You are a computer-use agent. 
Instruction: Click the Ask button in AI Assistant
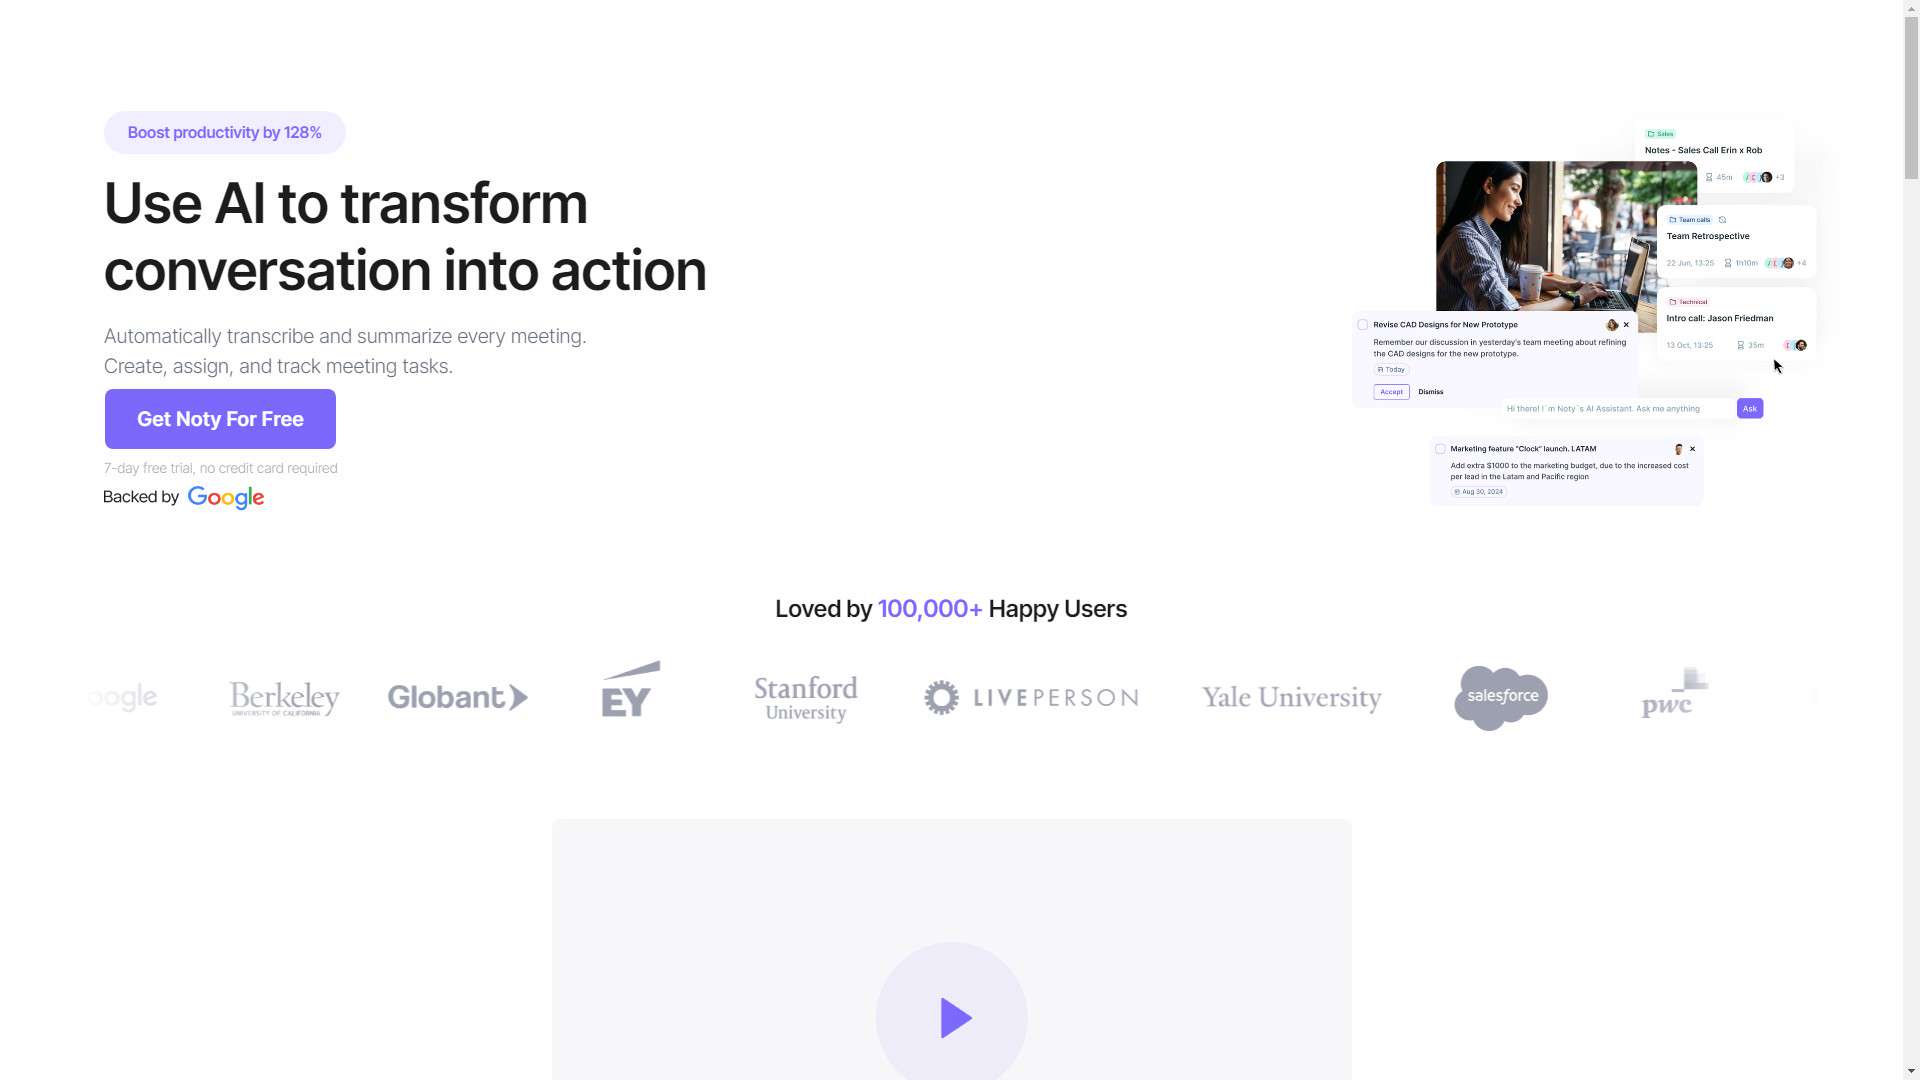tap(1750, 409)
